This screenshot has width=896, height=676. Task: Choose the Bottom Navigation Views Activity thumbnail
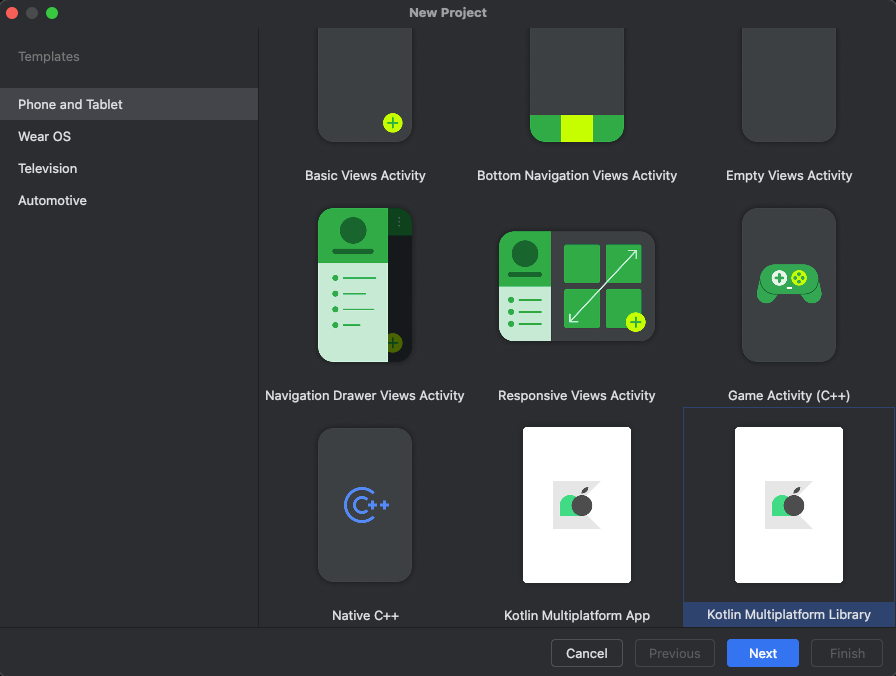tap(577, 85)
